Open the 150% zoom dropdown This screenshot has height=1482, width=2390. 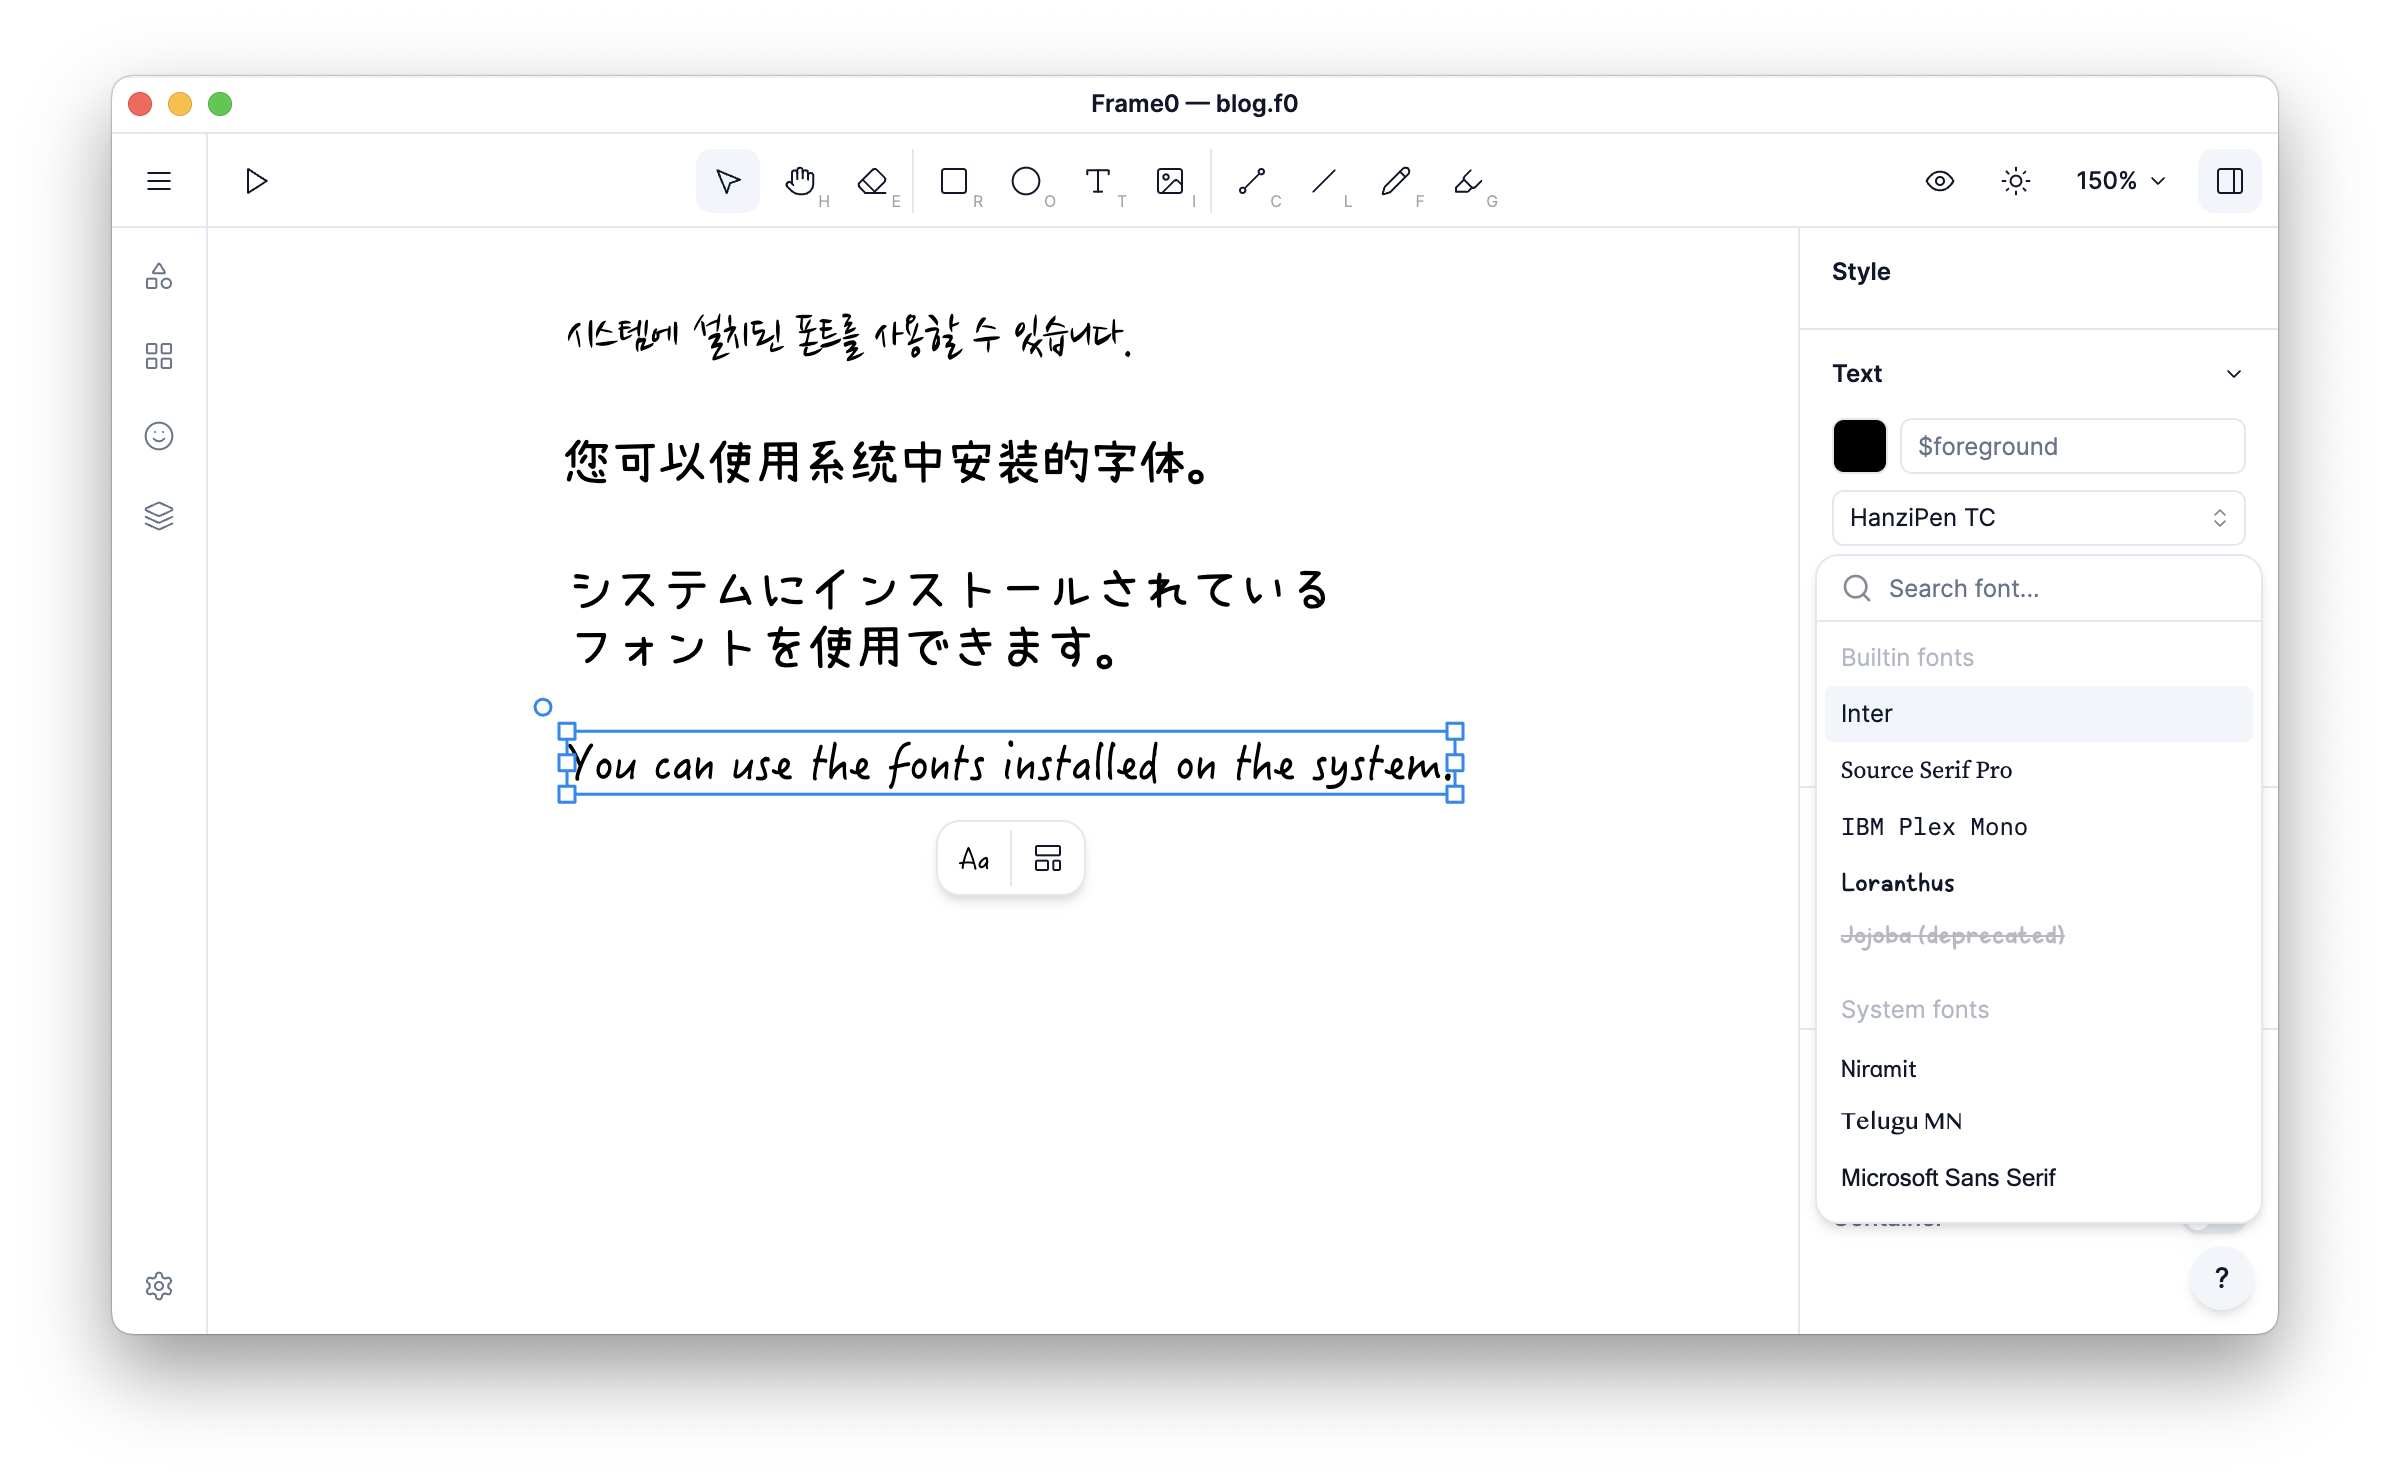click(2120, 181)
